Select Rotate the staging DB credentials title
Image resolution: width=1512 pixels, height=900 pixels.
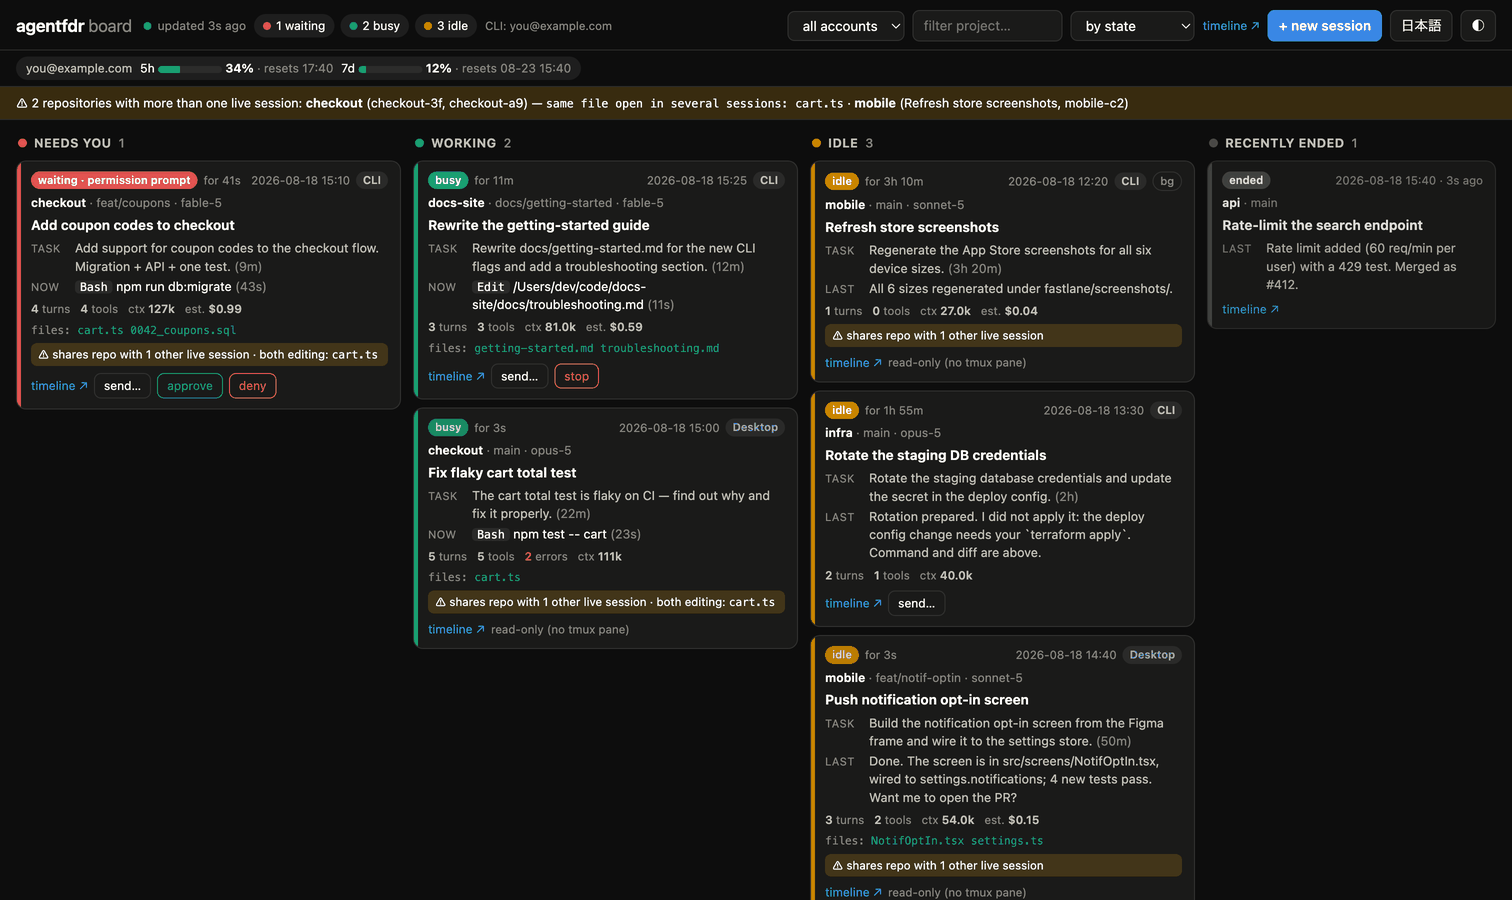(936, 455)
